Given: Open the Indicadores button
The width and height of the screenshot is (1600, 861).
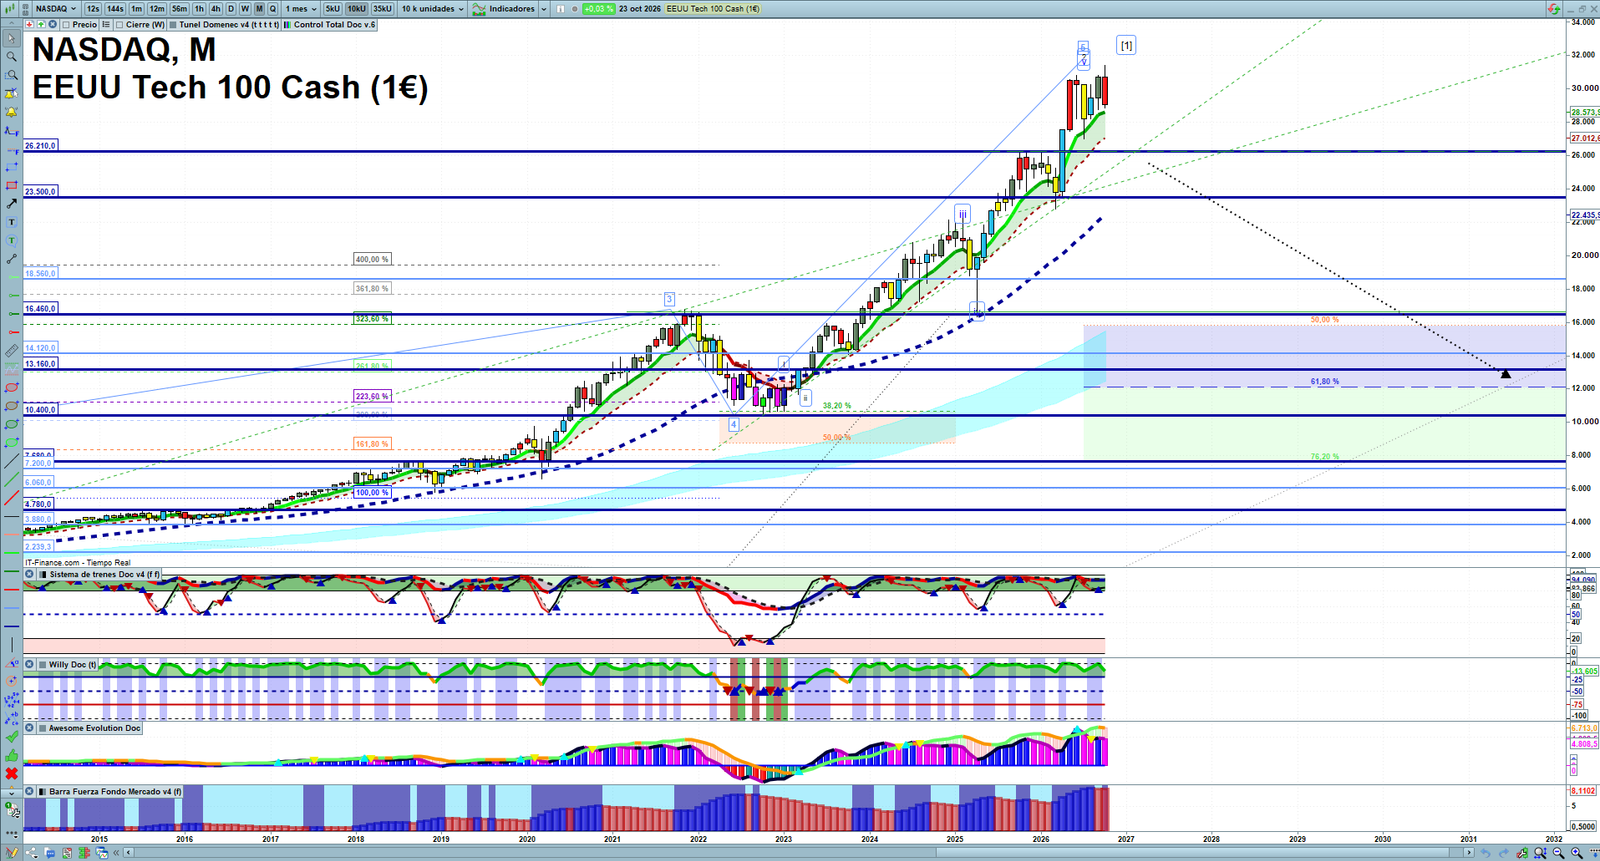Looking at the screenshot, I should [x=504, y=9].
